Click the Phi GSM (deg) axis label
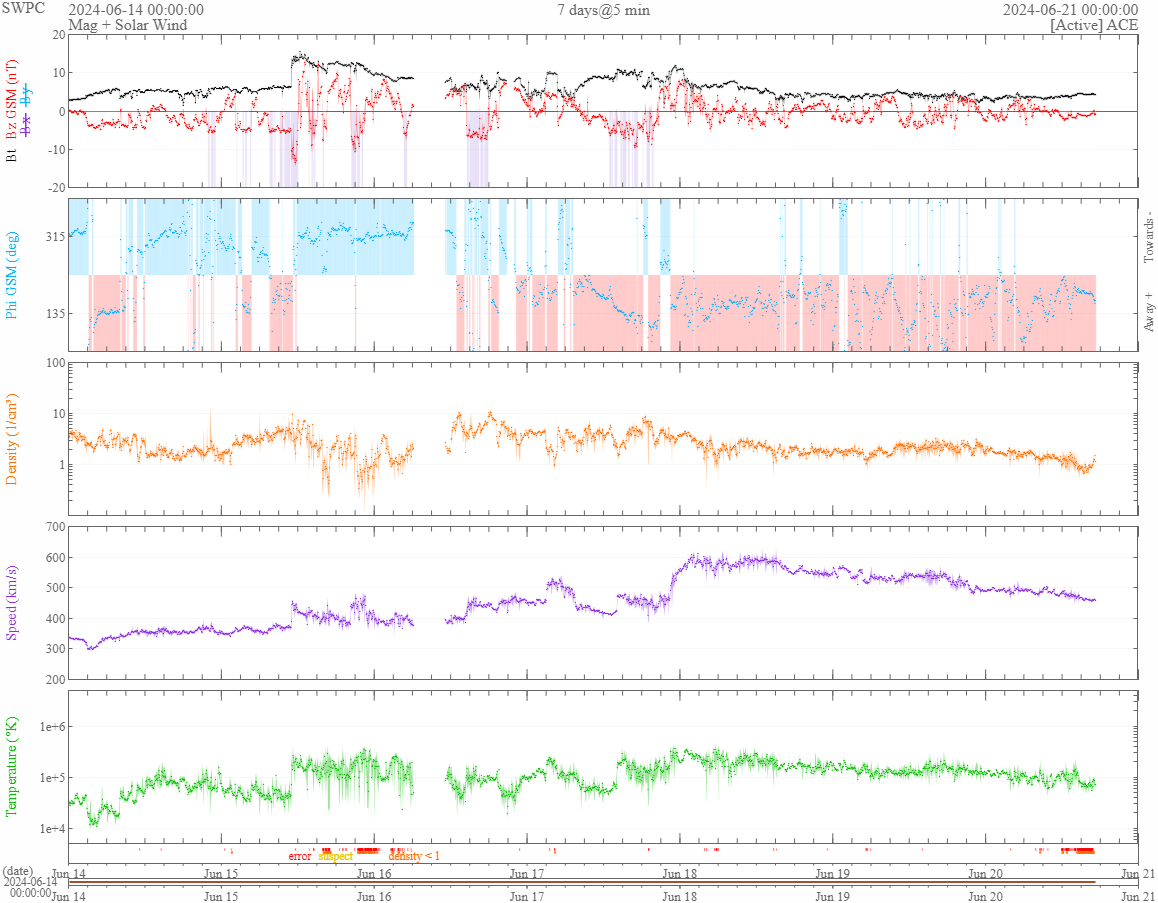The height and width of the screenshot is (903, 1158). pyautogui.click(x=12, y=275)
